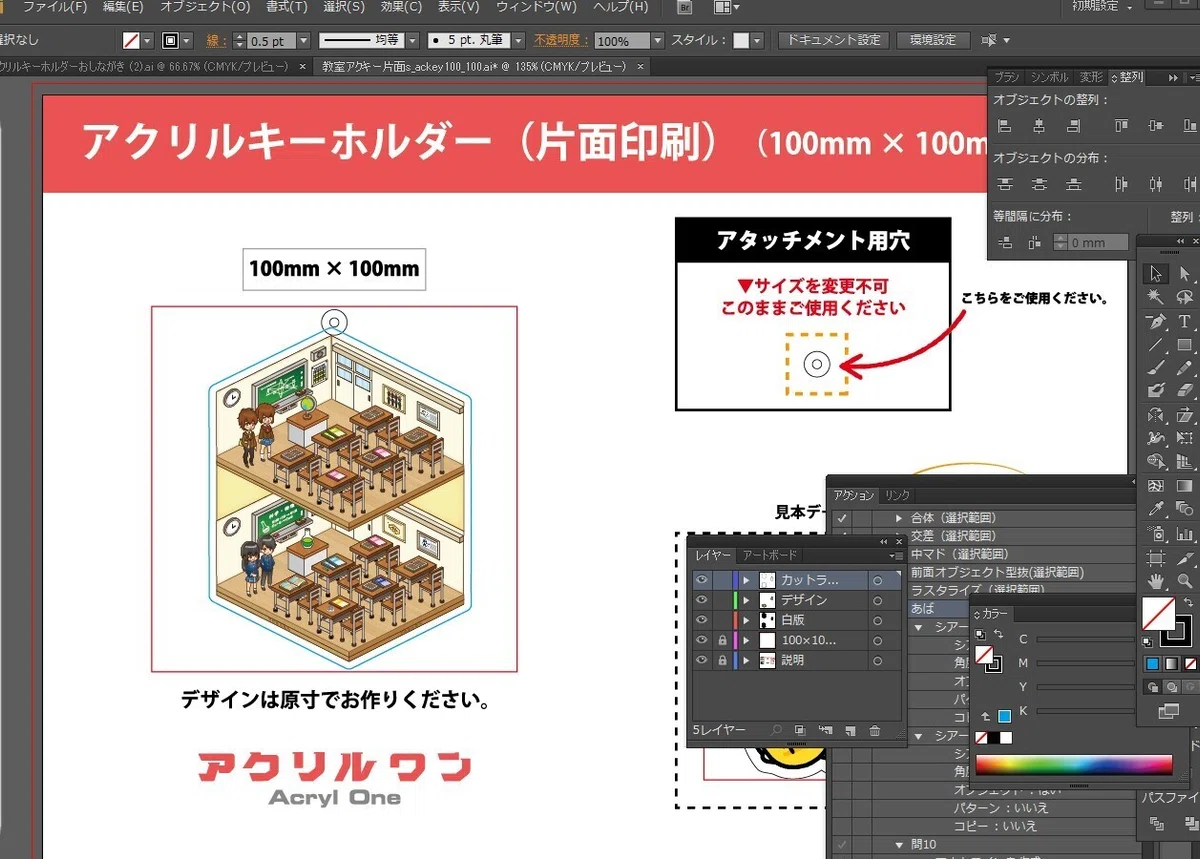
Task: Click horizontal align center icon in Align panel
Action: [1039, 126]
